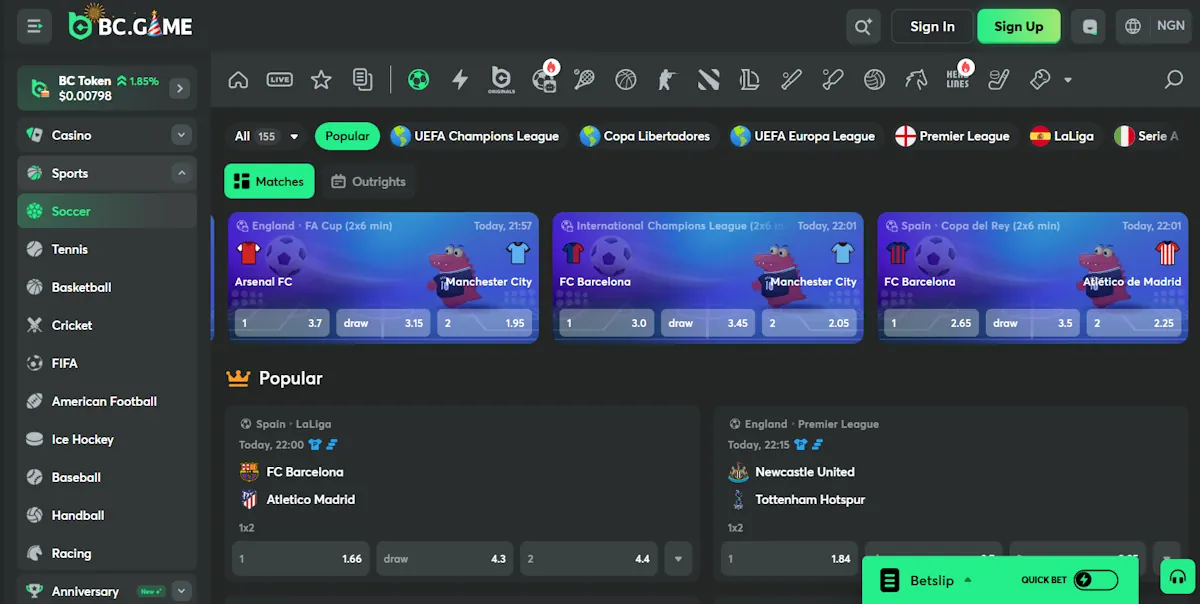This screenshot has height=604, width=1200.
Task: Expand the Casino sidebar section
Action: pos(181,135)
